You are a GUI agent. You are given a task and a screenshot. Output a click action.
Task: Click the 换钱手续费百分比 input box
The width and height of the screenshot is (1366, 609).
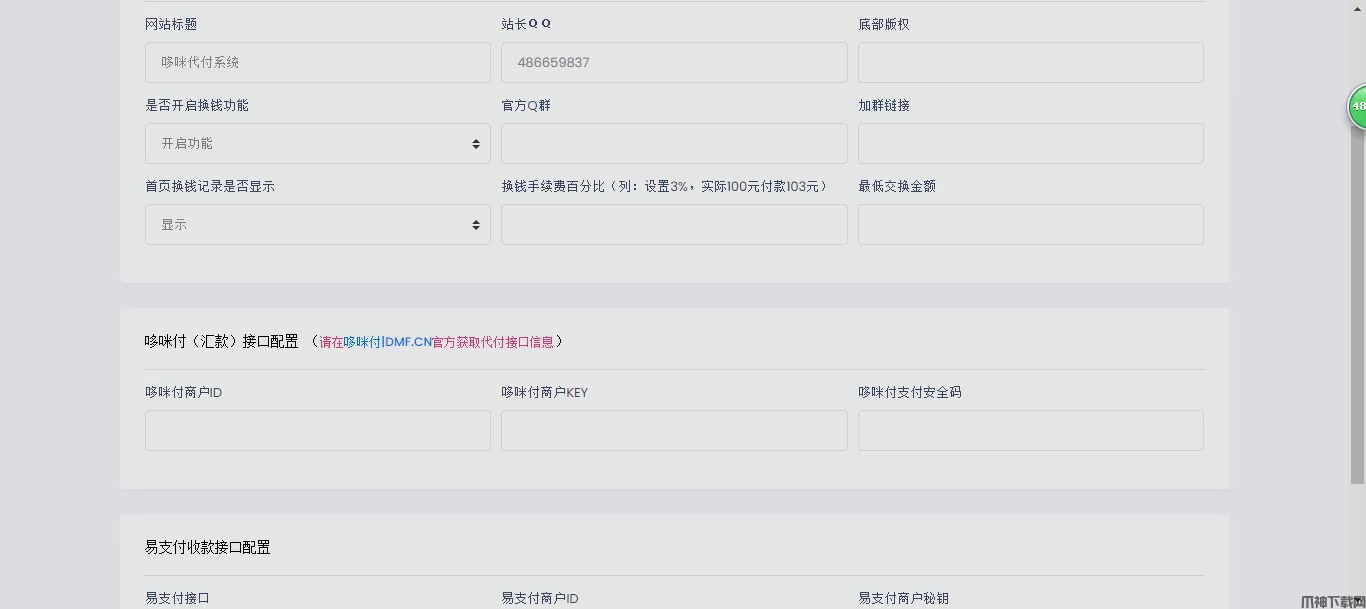pos(674,225)
